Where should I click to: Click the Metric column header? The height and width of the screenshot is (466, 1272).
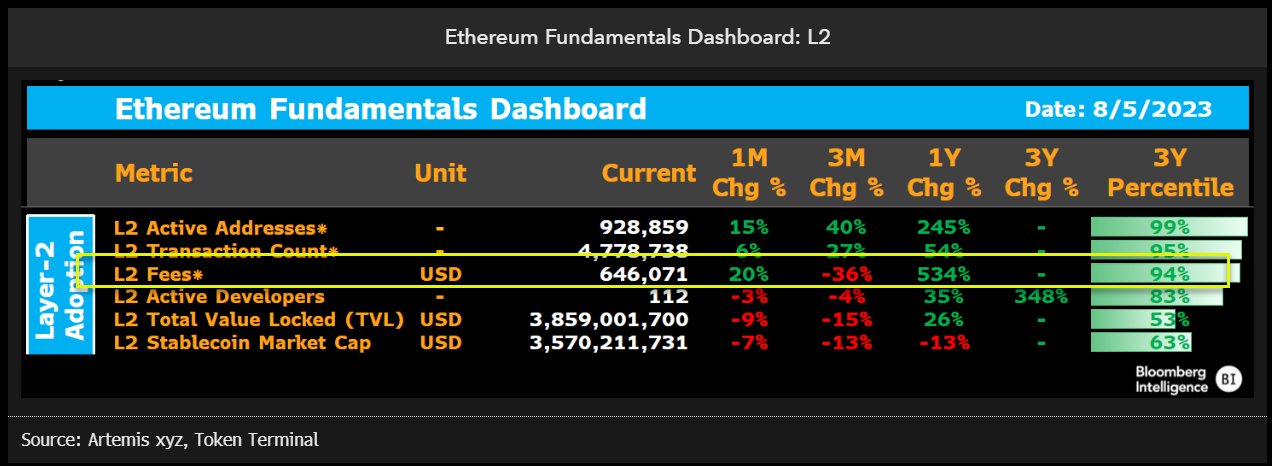tap(153, 173)
